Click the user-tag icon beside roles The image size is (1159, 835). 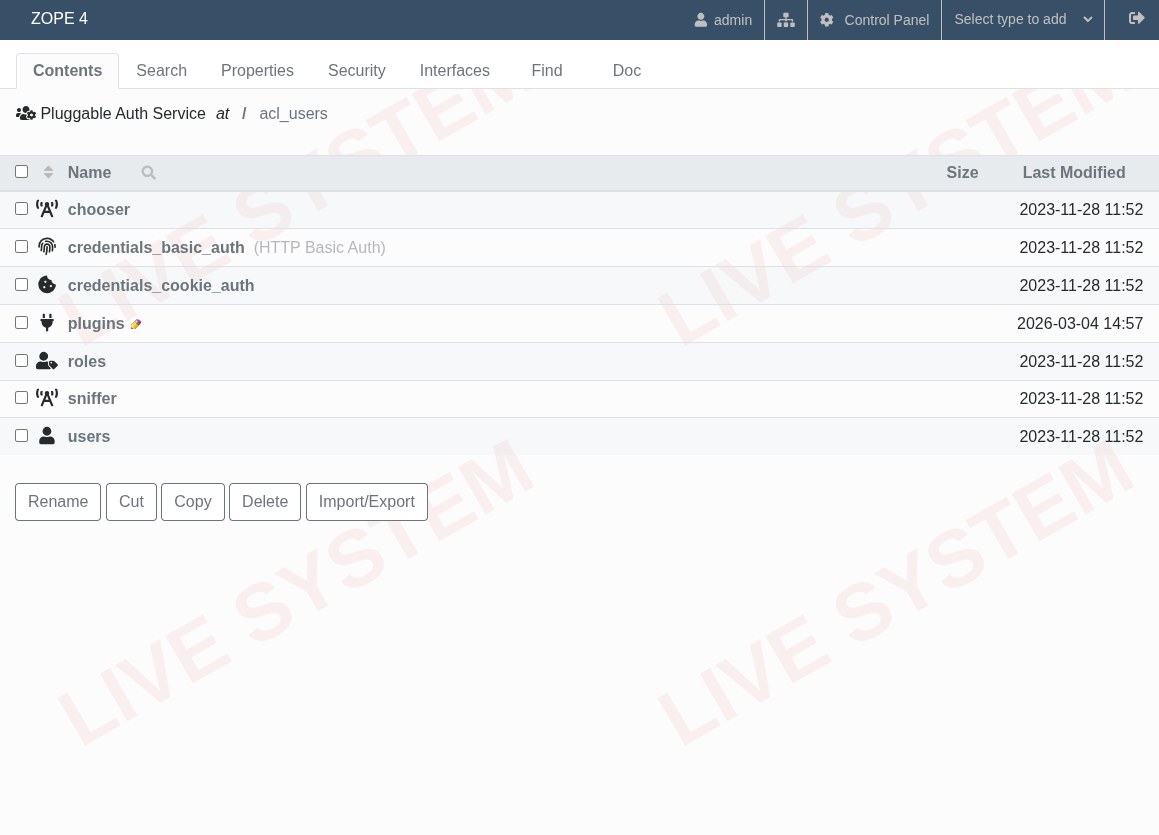click(x=47, y=361)
